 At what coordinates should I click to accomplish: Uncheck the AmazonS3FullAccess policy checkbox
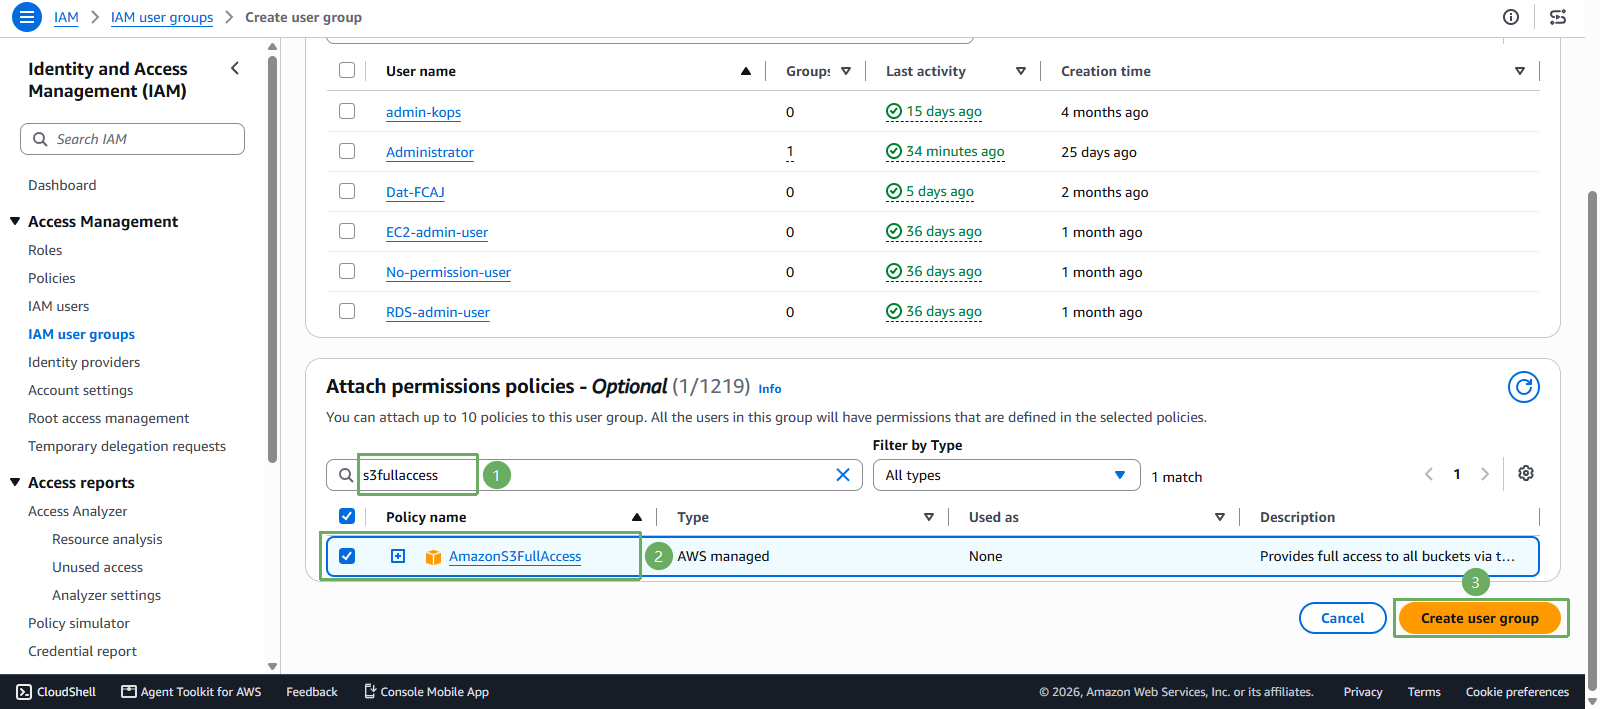[347, 556]
